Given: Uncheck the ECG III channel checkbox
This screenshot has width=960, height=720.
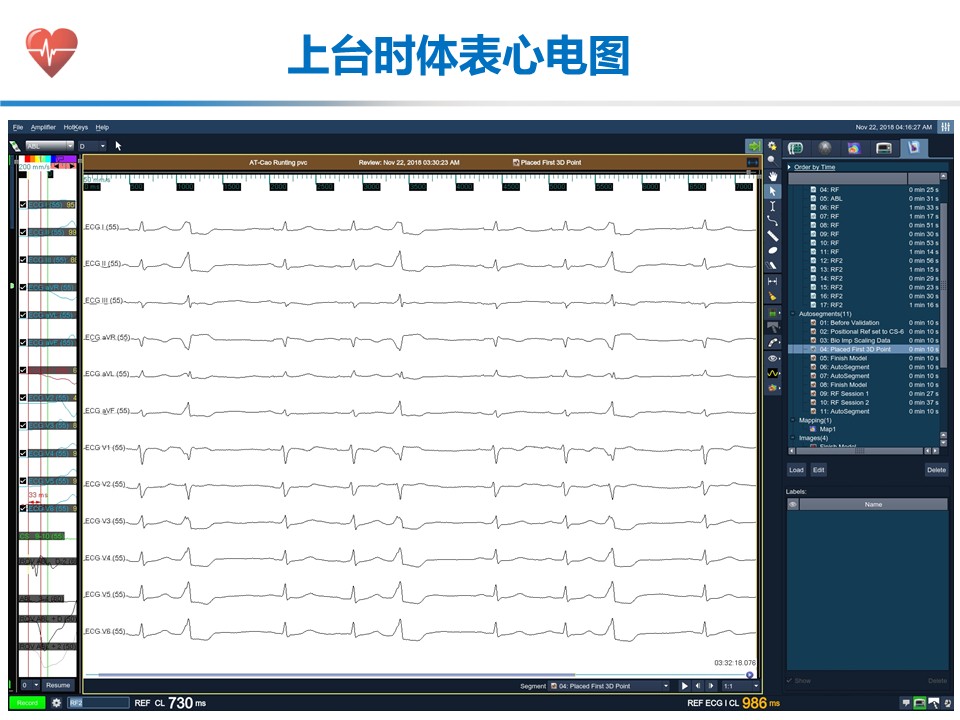Looking at the screenshot, I should (x=23, y=260).
